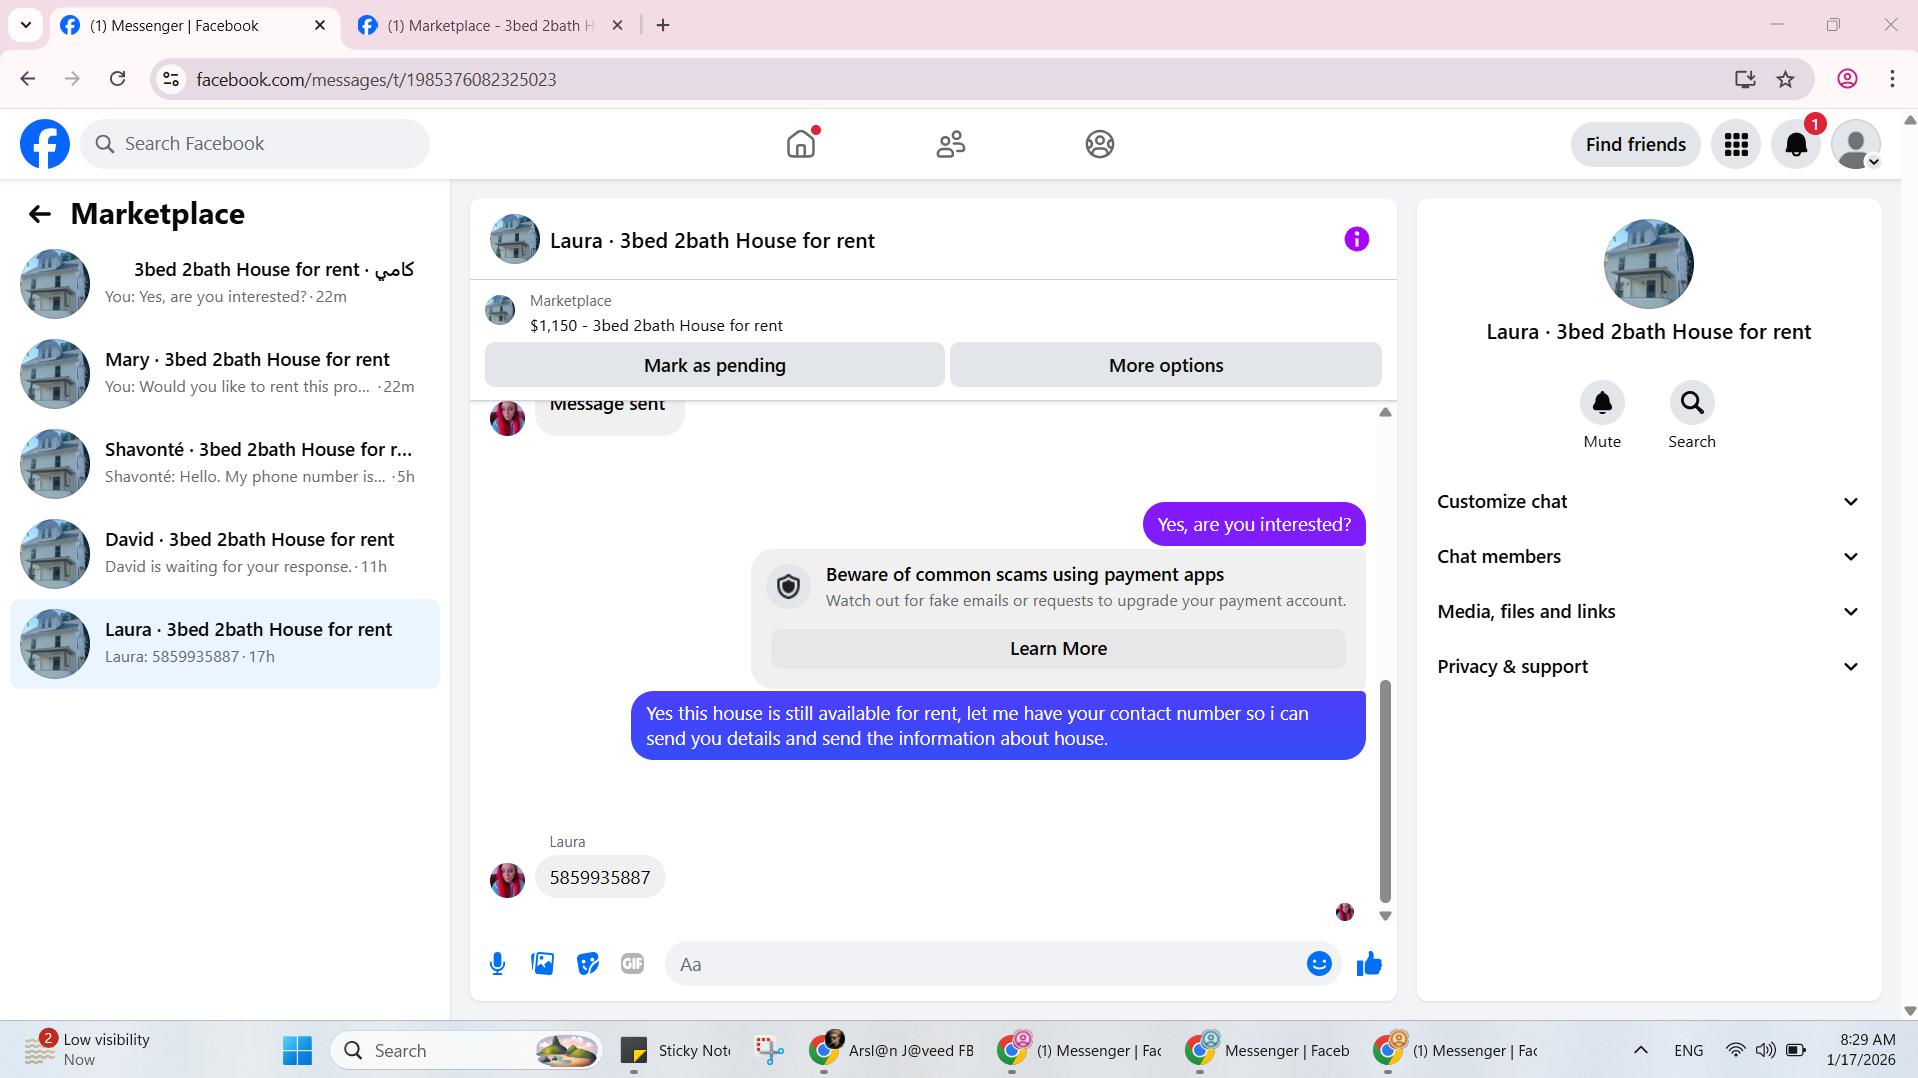The height and width of the screenshot is (1078, 1918).
Task: Go back from Marketplace chats list
Action: pyautogui.click(x=40, y=214)
